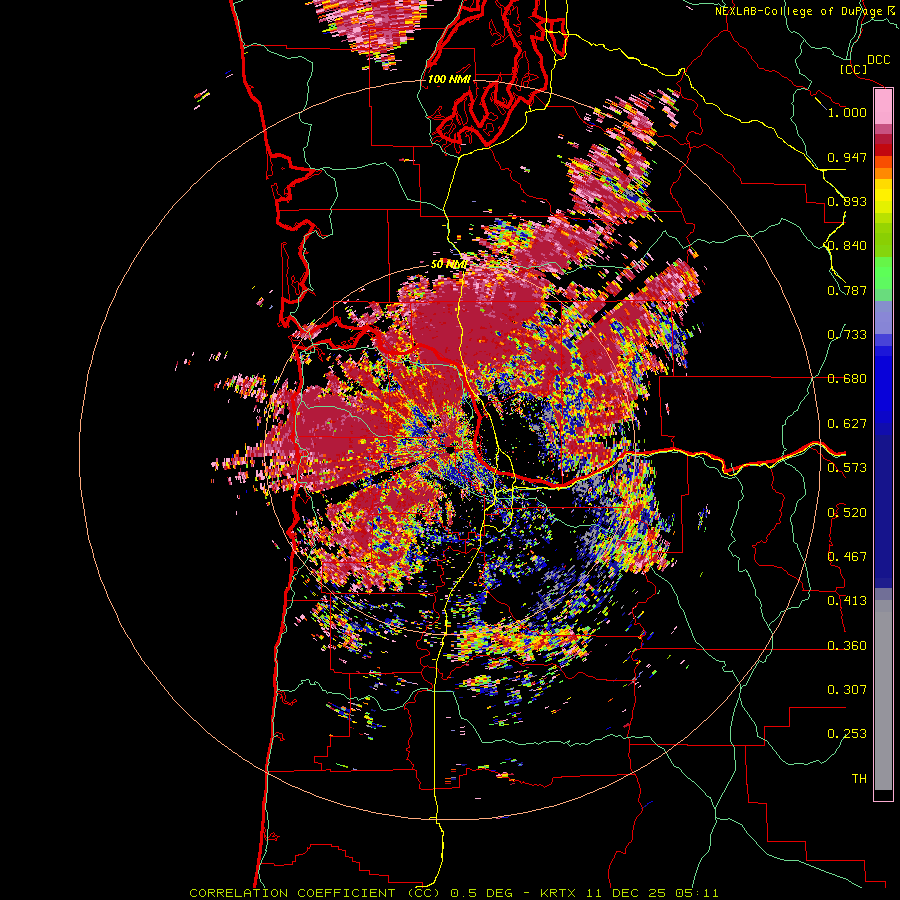
Task: Click the 0.520 color bar value
Action: pyautogui.click(x=847, y=513)
